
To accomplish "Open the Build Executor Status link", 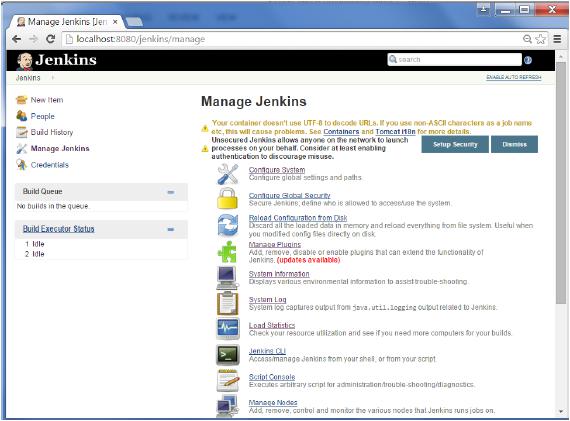I will (59, 229).
